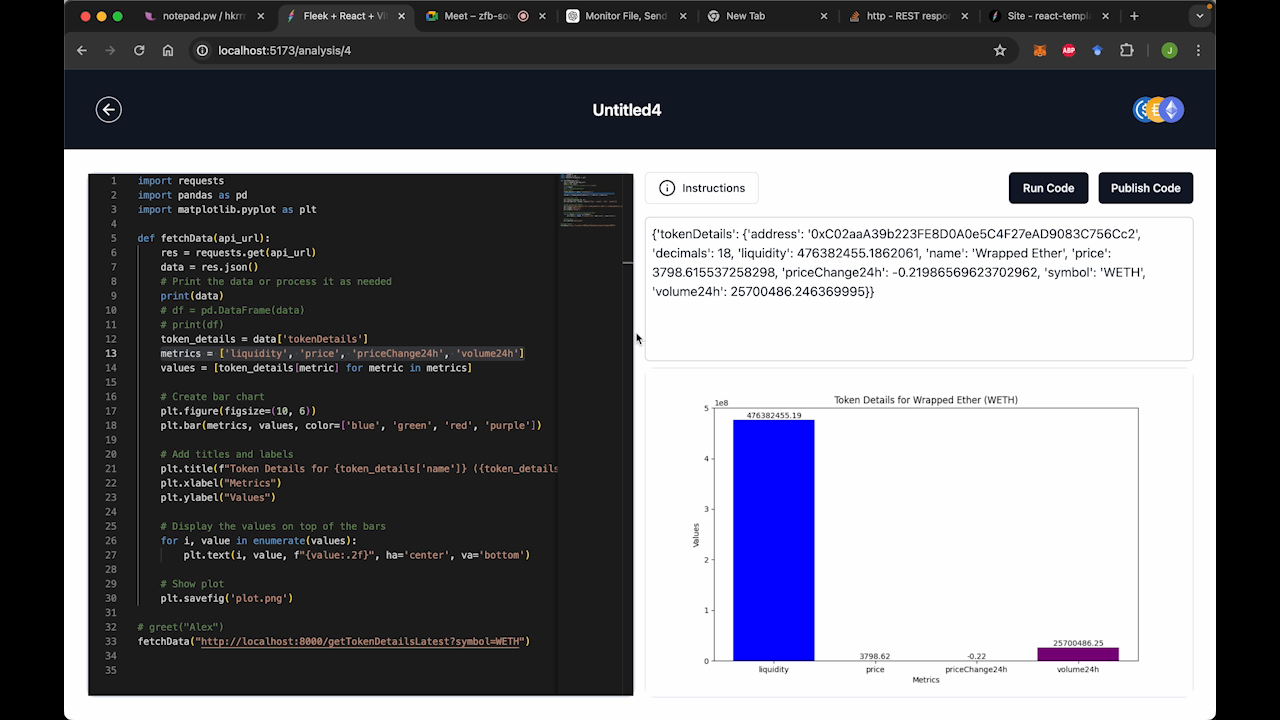
Task: Click the browser forward arrow
Action: pyautogui.click(x=110, y=50)
